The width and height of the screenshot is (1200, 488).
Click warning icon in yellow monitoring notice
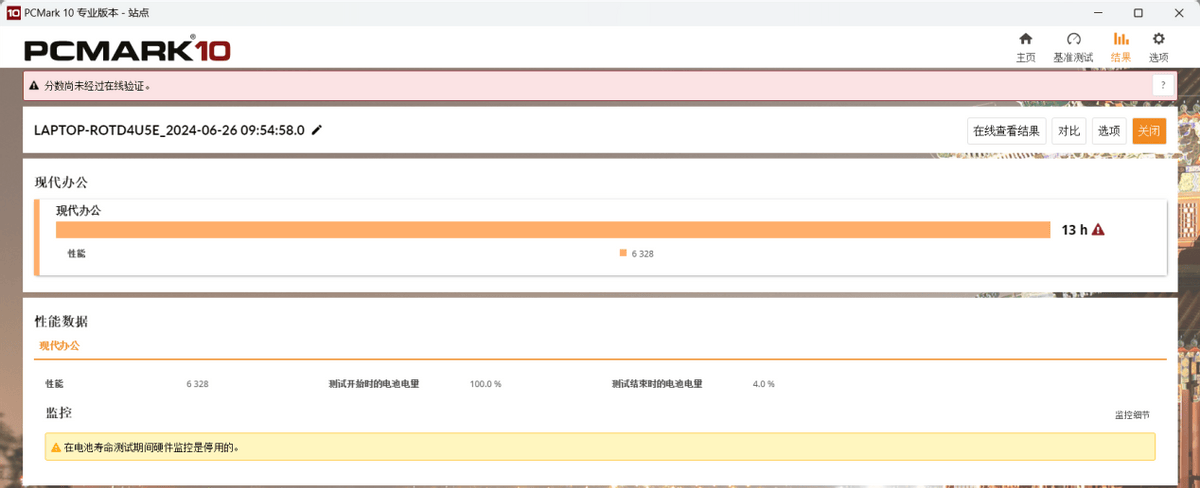tap(56, 447)
